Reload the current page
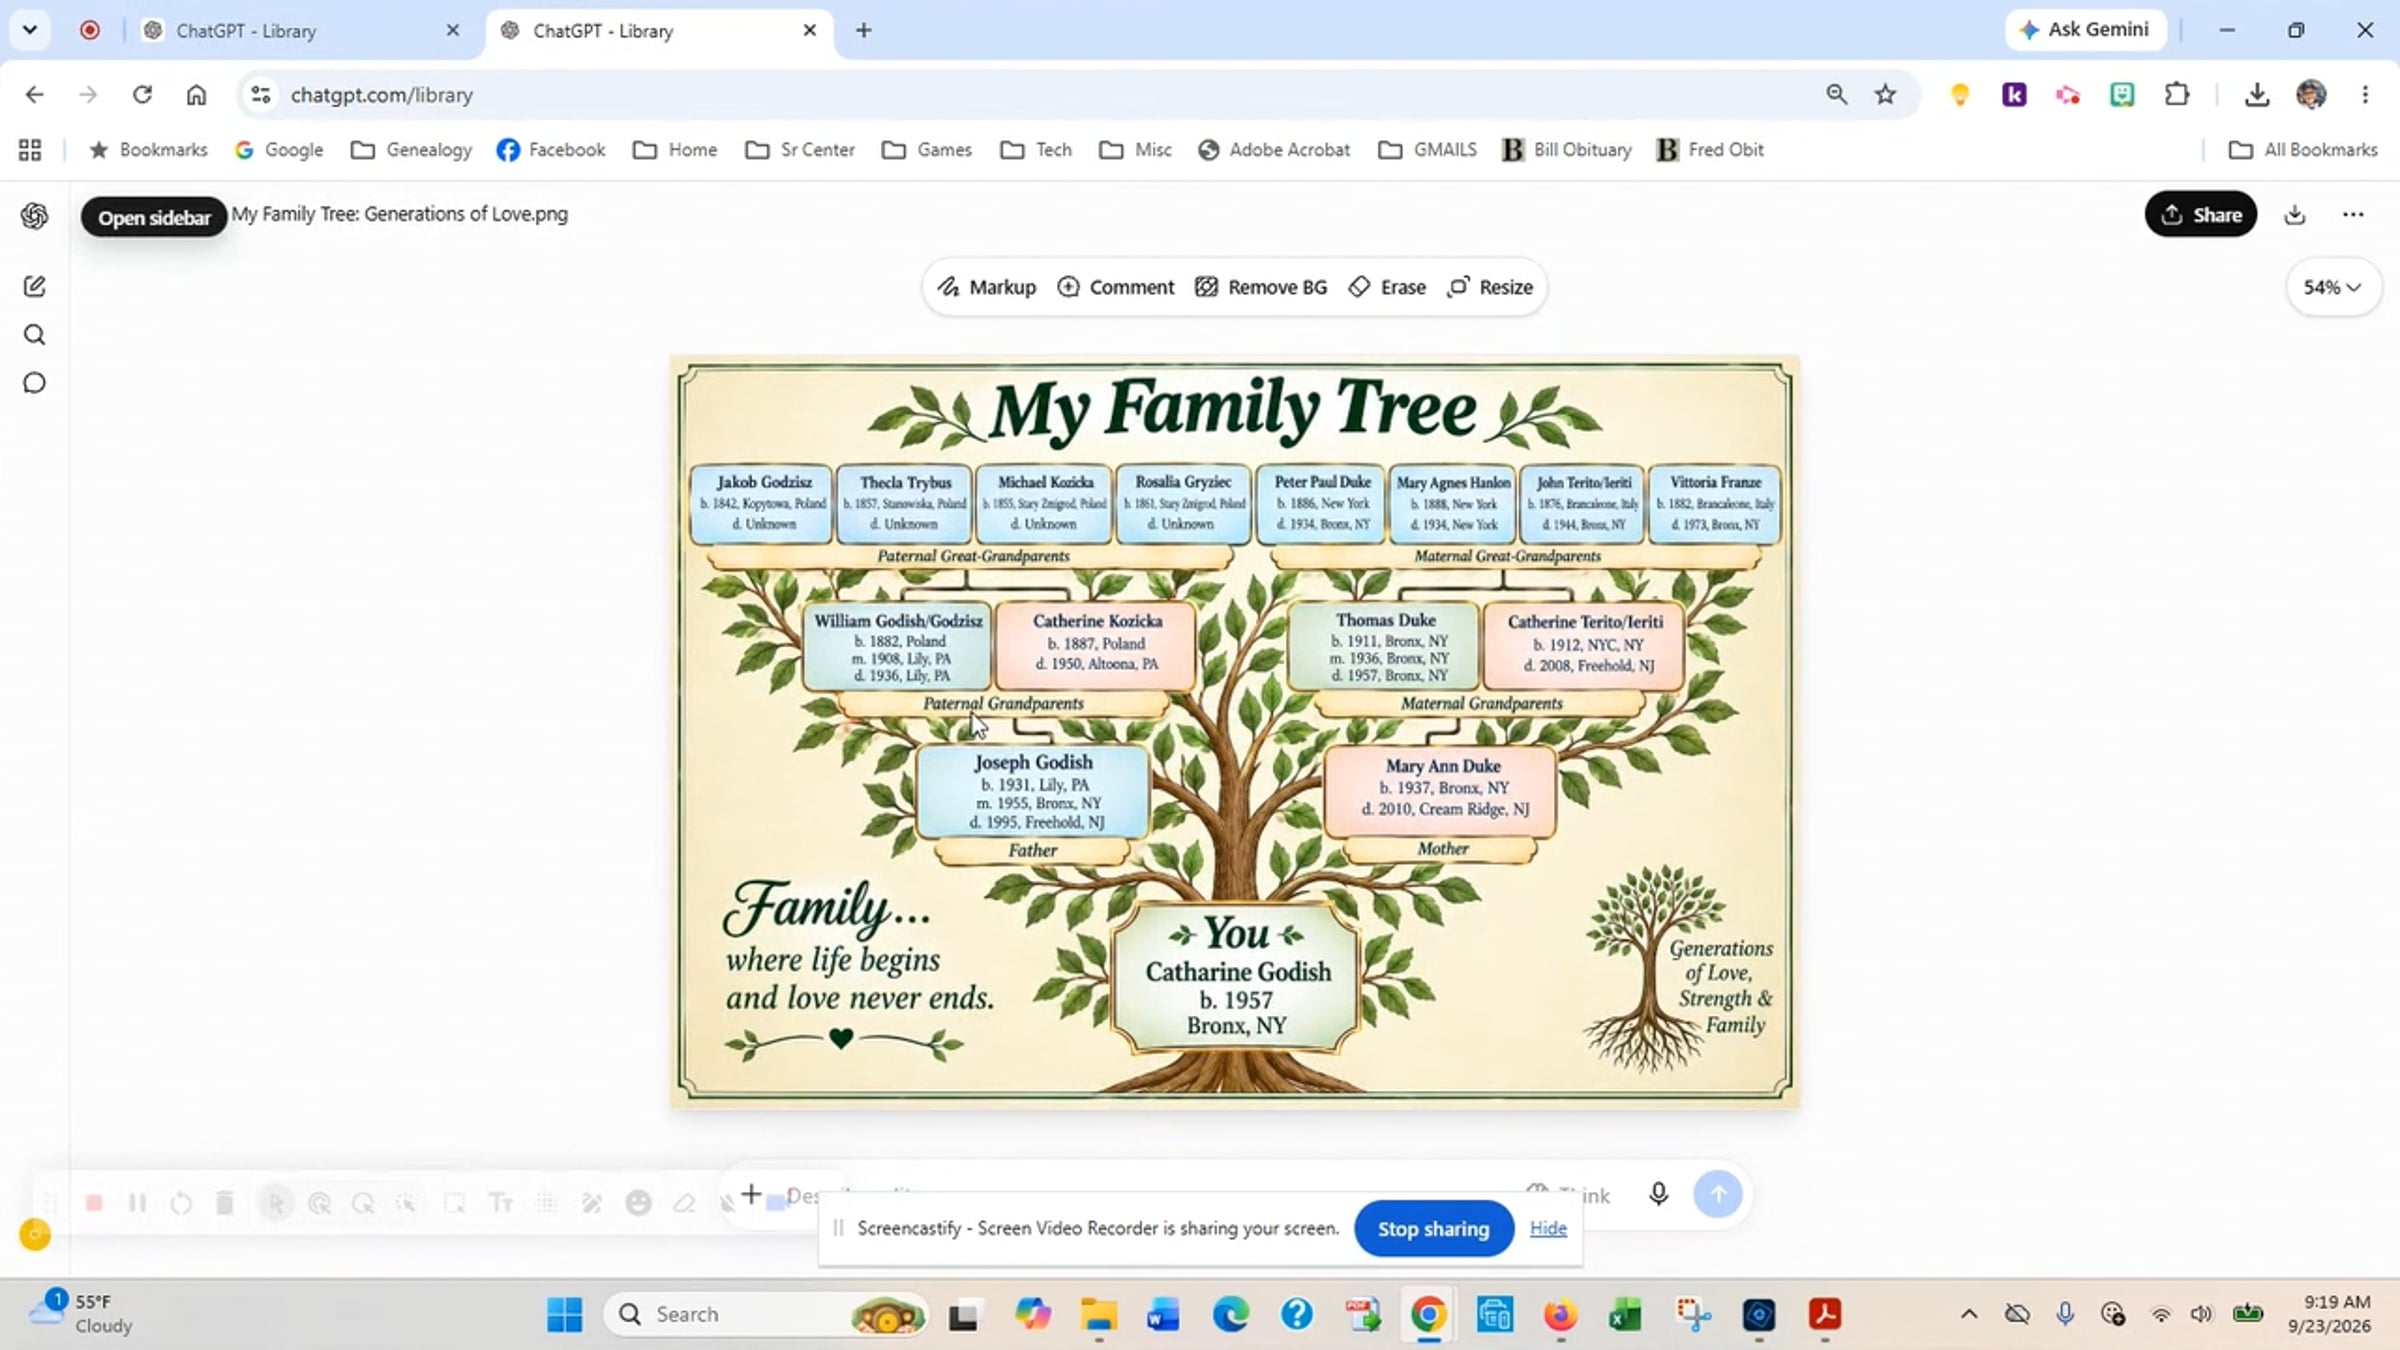The image size is (2400, 1350). click(x=142, y=95)
